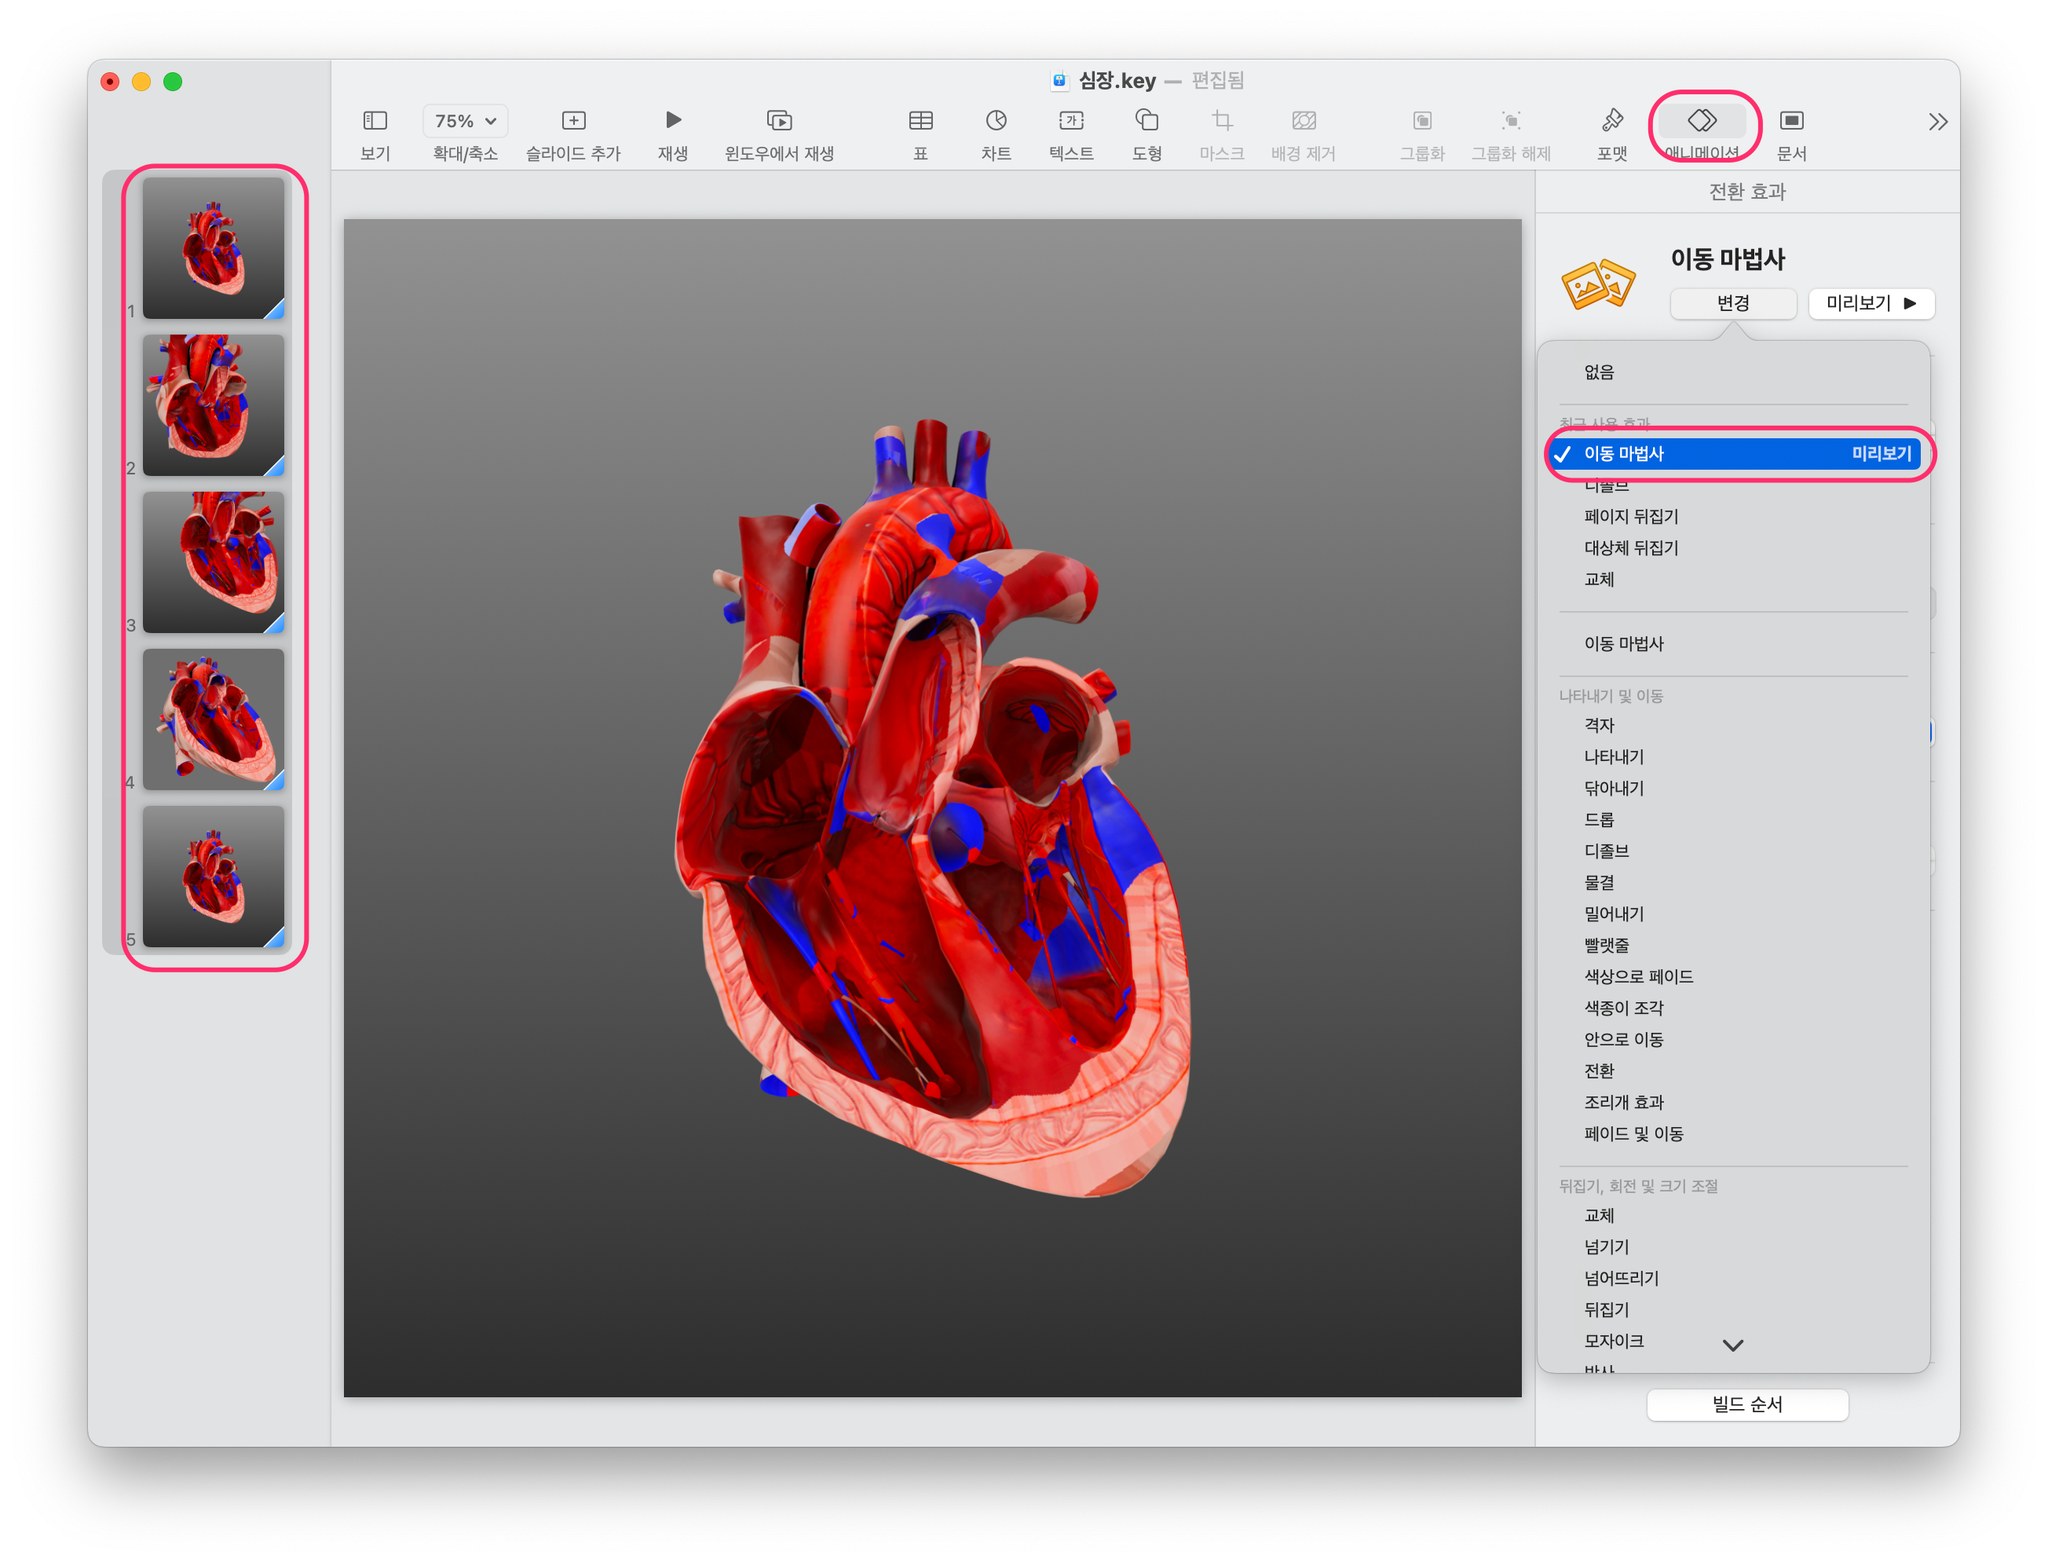Choose 모자이크 transition effect

(x=1614, y=1341)
